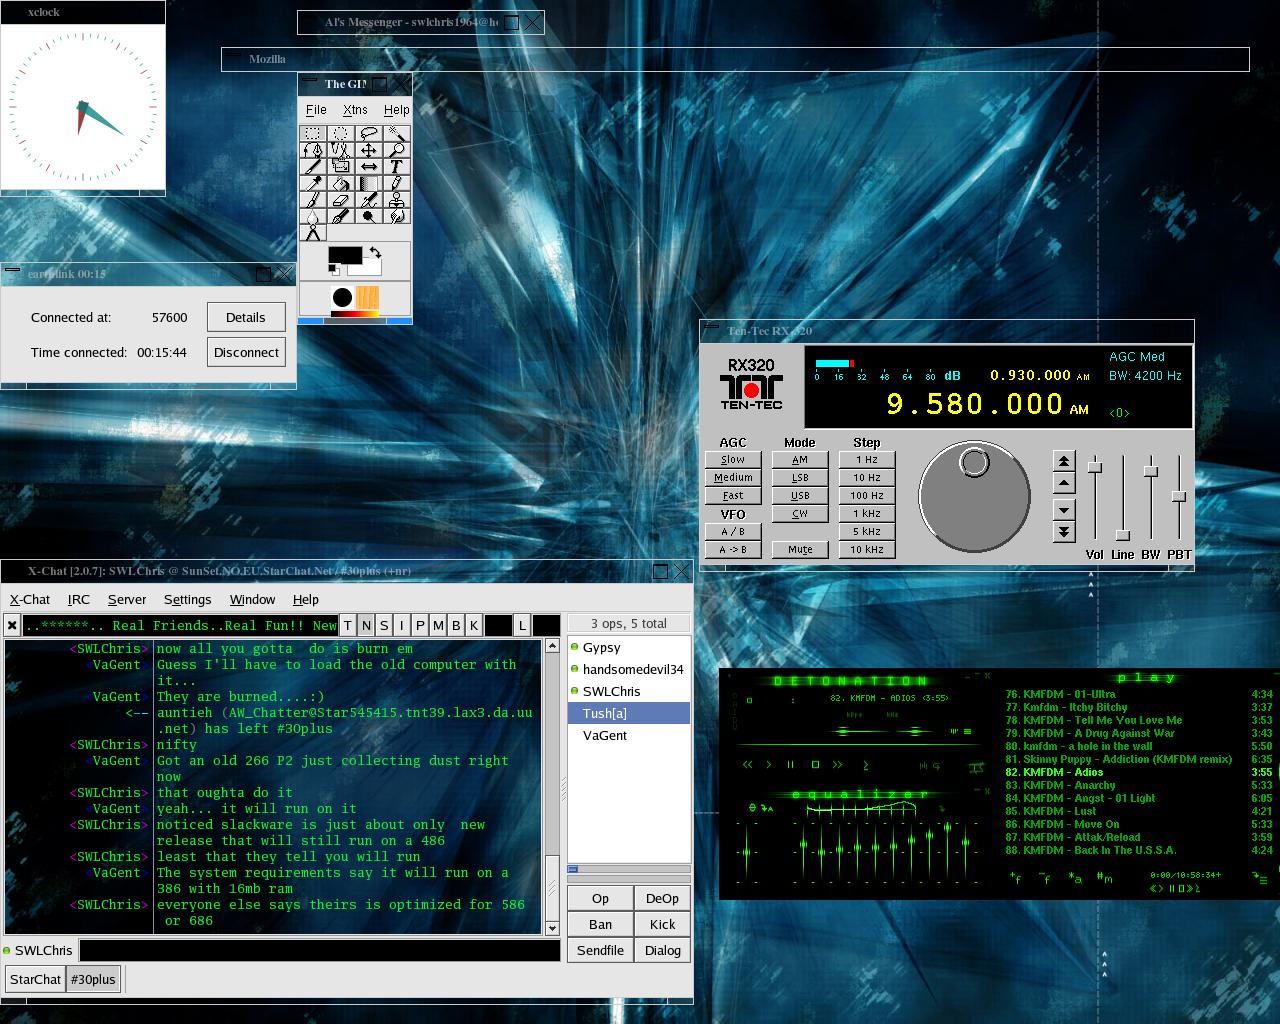Click the RX320 Vol slider handle
Viewport: 1280px width, 1024px height.
point(1095,467)
